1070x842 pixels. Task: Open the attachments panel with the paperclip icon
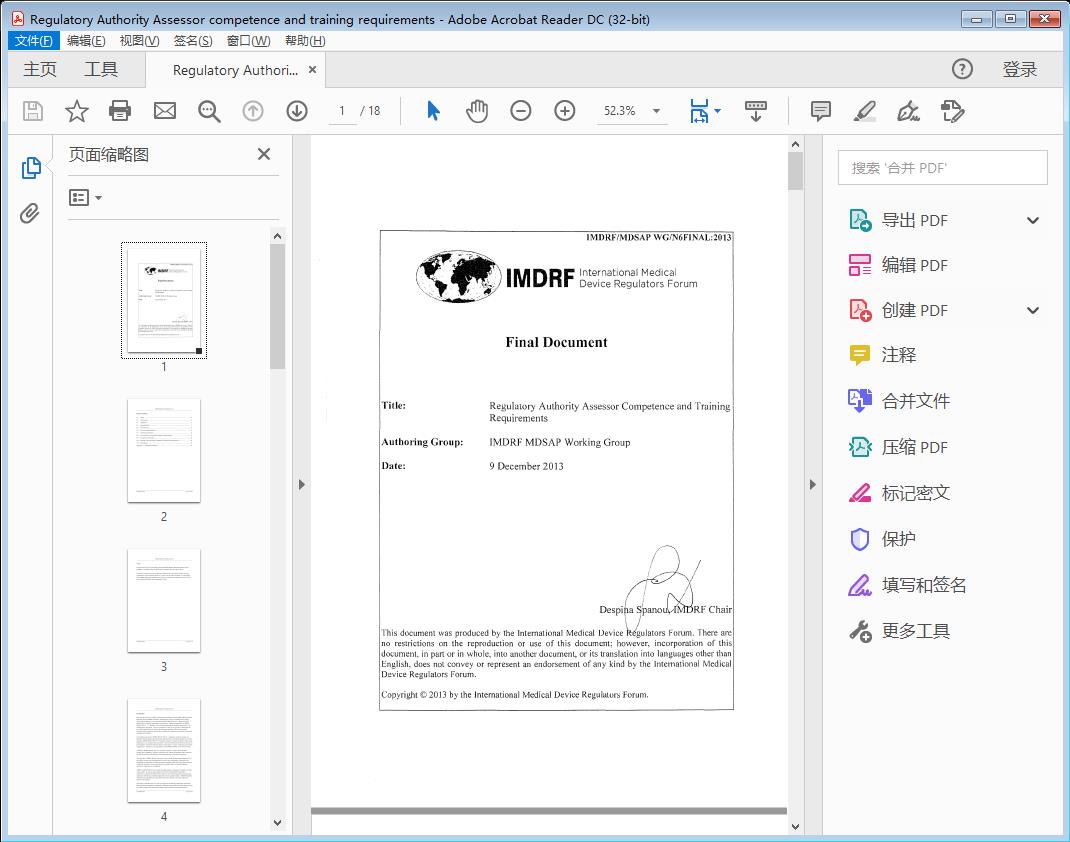(31, 212)
